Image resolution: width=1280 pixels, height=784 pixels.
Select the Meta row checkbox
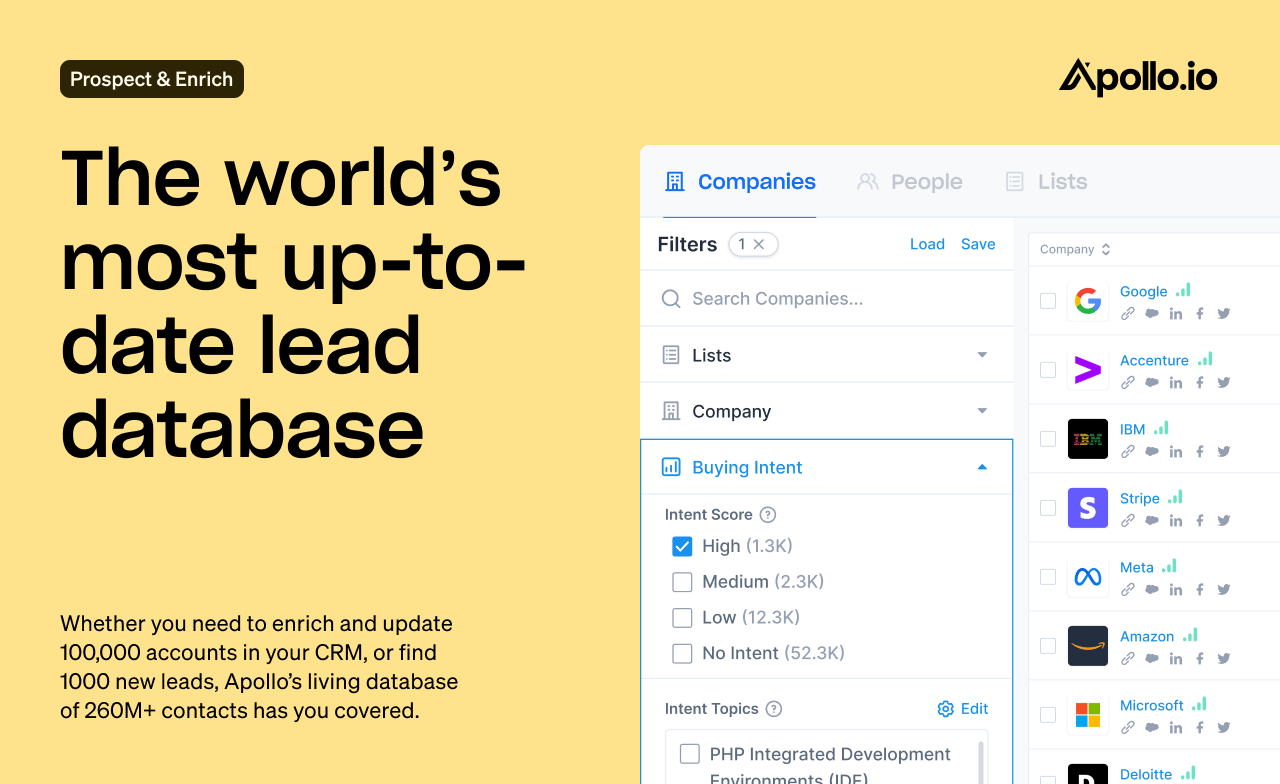(1048, 577)
